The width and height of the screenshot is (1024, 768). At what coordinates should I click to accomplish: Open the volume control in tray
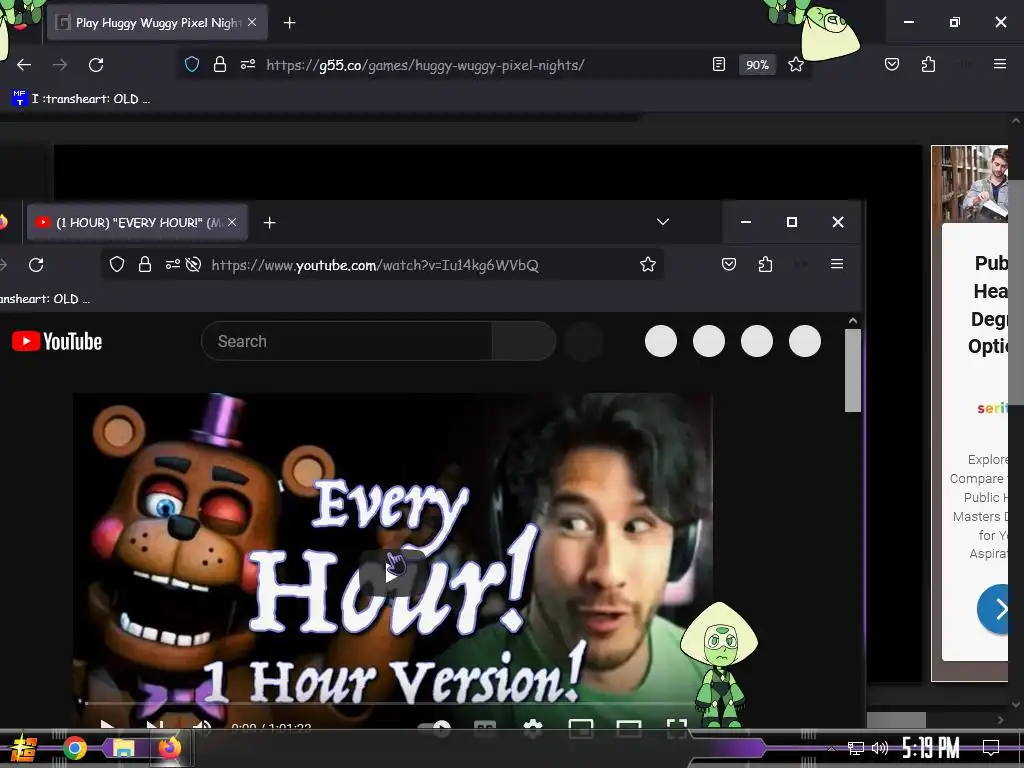pyautogui.click(x=880, y=748)
